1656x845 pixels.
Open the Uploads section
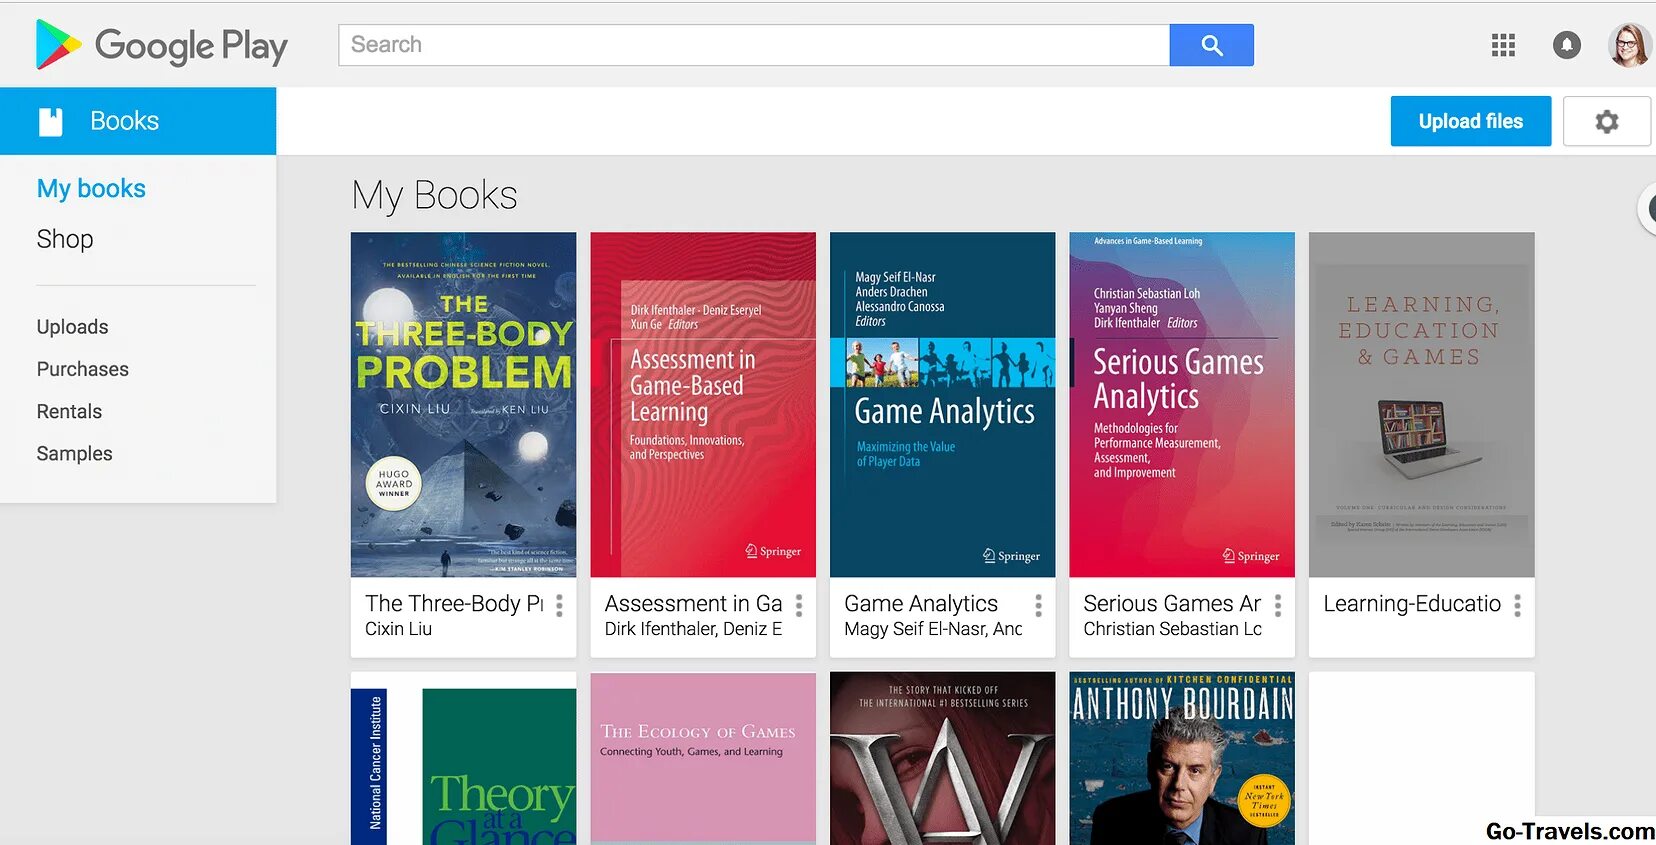pyautogui.click(x=72, y=327)
